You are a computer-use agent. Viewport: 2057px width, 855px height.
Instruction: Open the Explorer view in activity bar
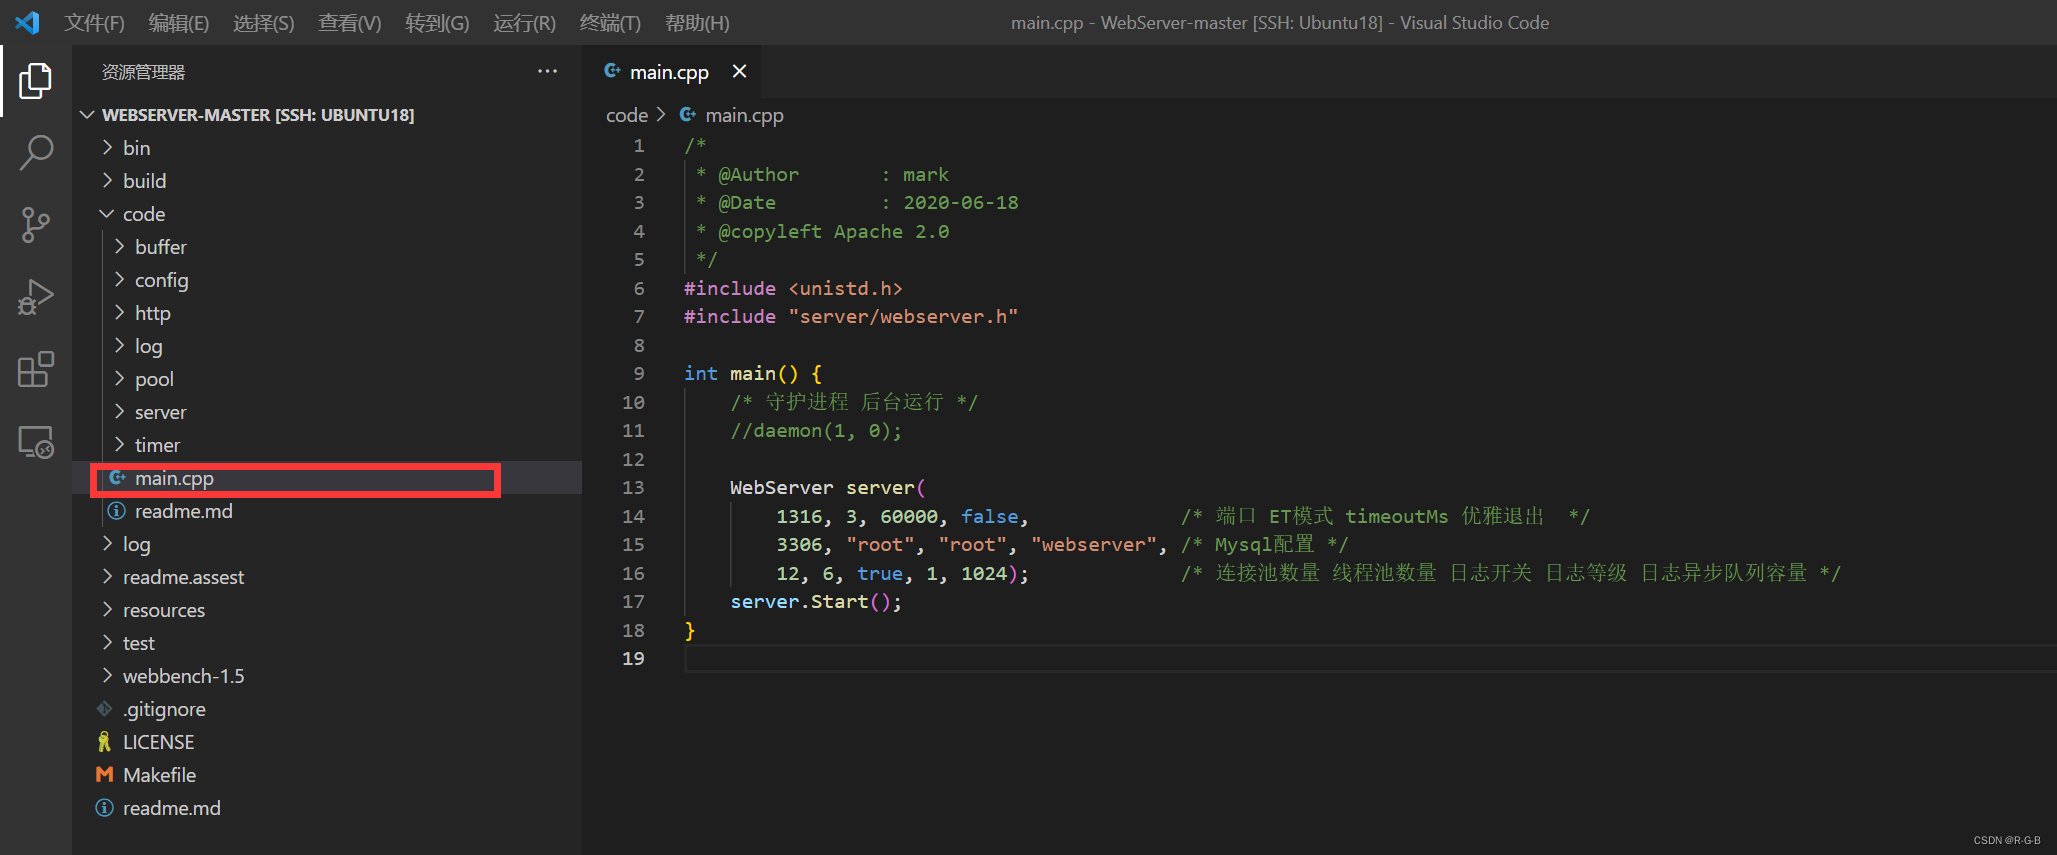[36, 80]
